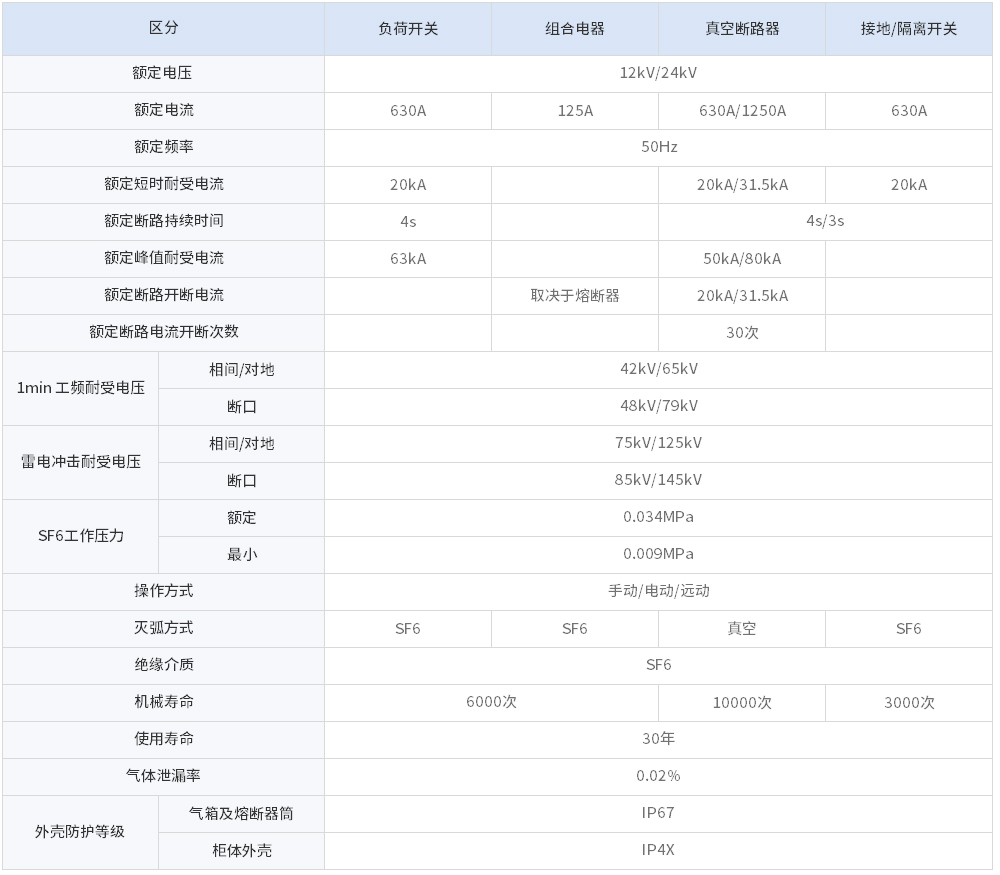Viewport: 1000px width, 875px height.
Task: Click the 额定频率 row label
Action: point(163,147)
